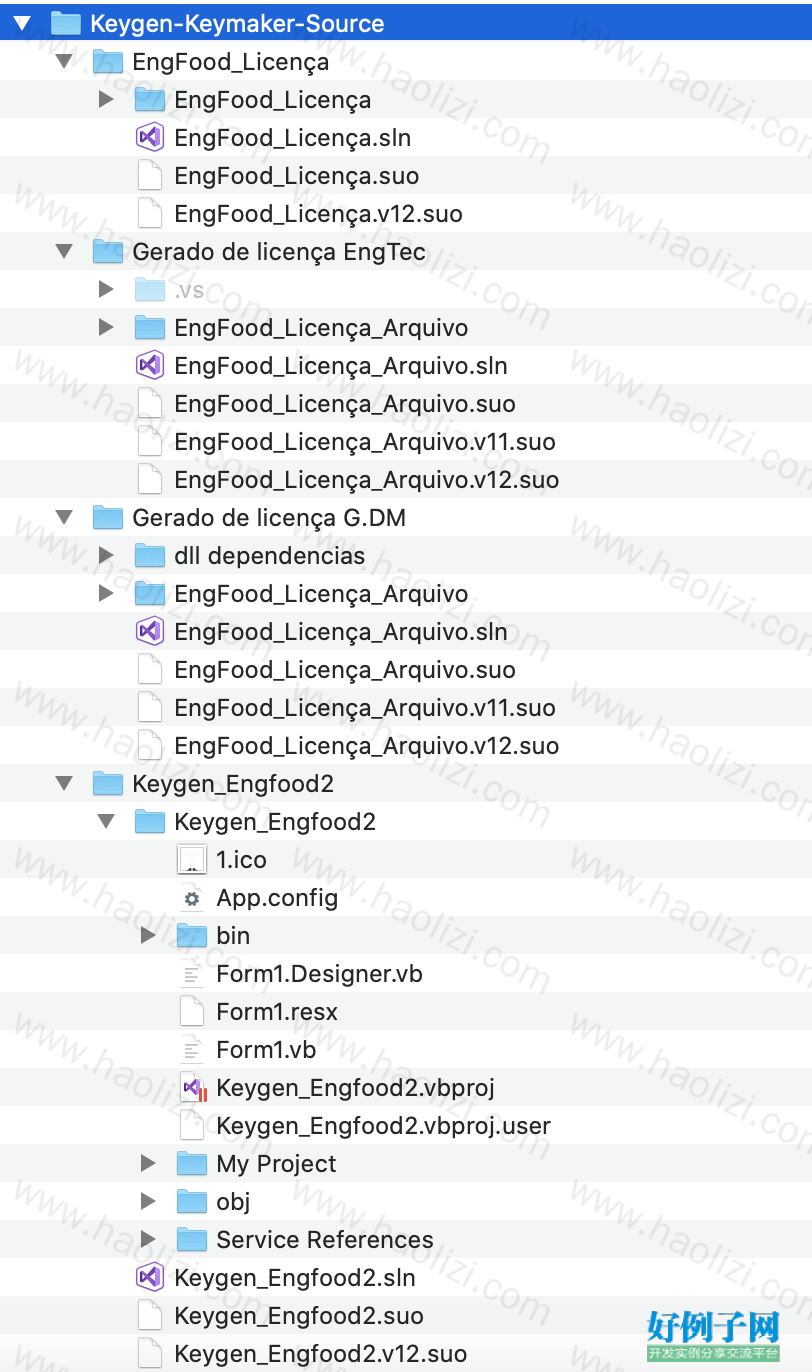Viewport: 812px width, 1372px height.
Task: Select the .vs folder name
Action: click(189, 290)
